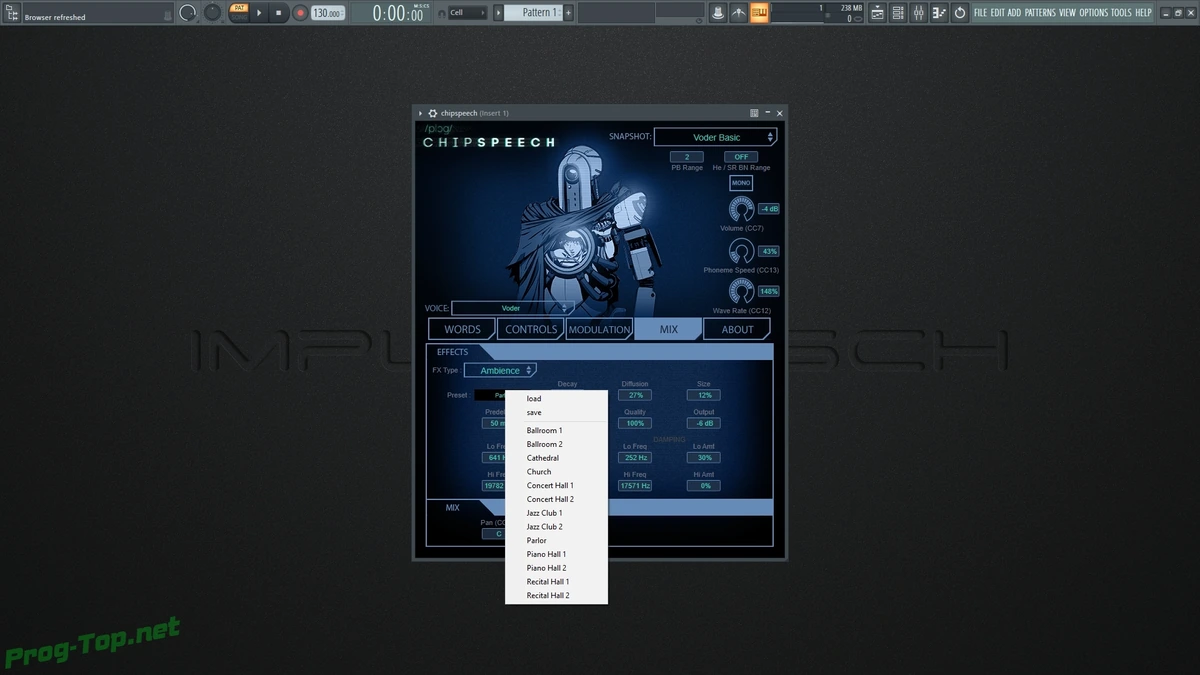Toggle the highlighted orange toolbar button
Viewport: 1200px width, 675px height.
pos(760,13)
